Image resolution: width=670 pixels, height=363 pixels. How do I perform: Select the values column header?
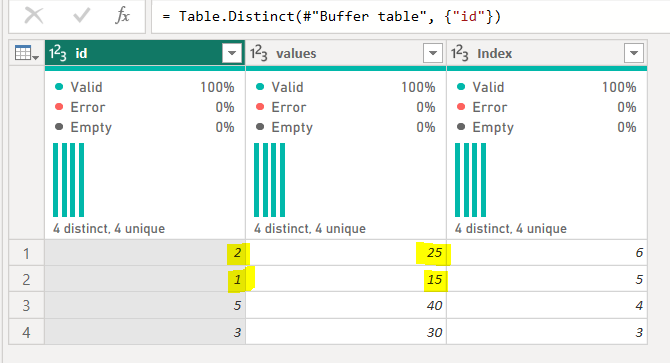pyautogui.click(x=346, y=53)
